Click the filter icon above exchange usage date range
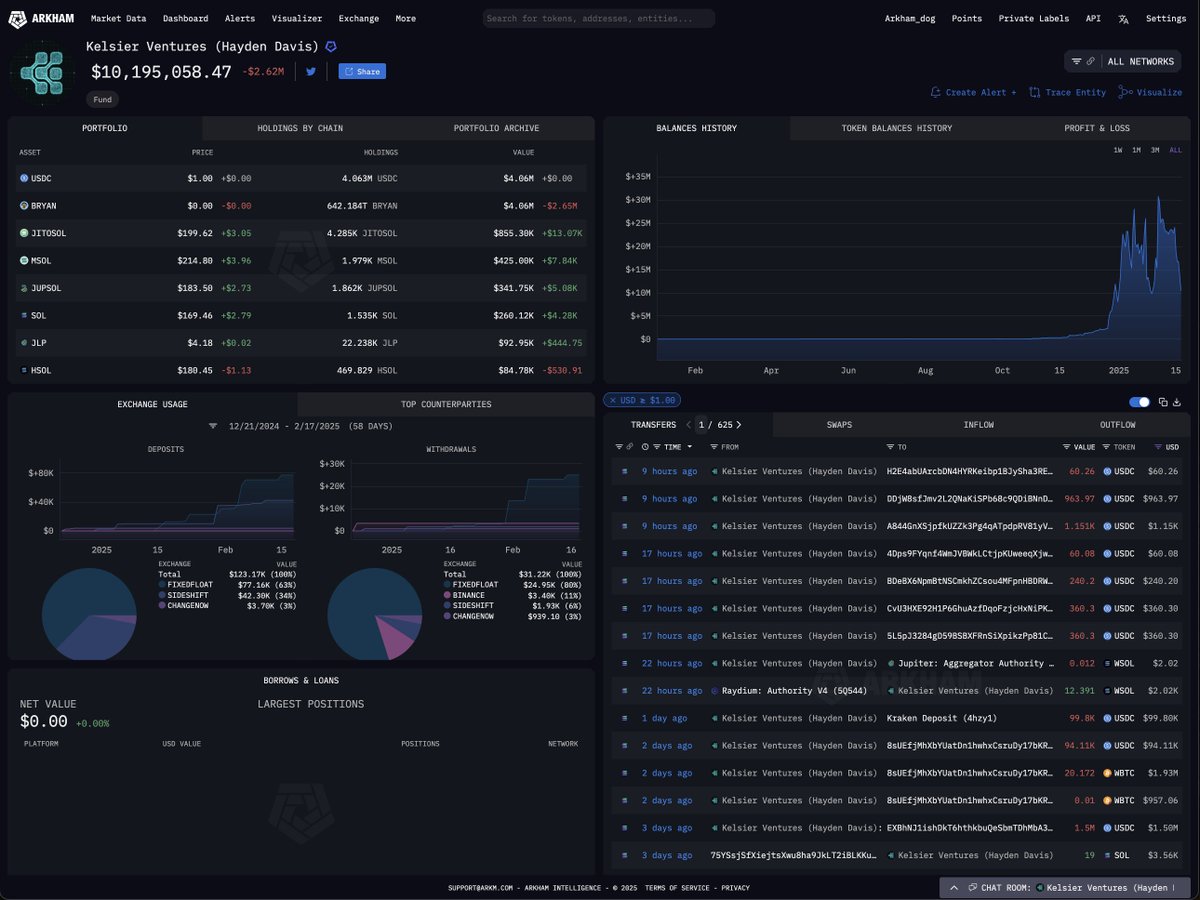 click(213, 426)
